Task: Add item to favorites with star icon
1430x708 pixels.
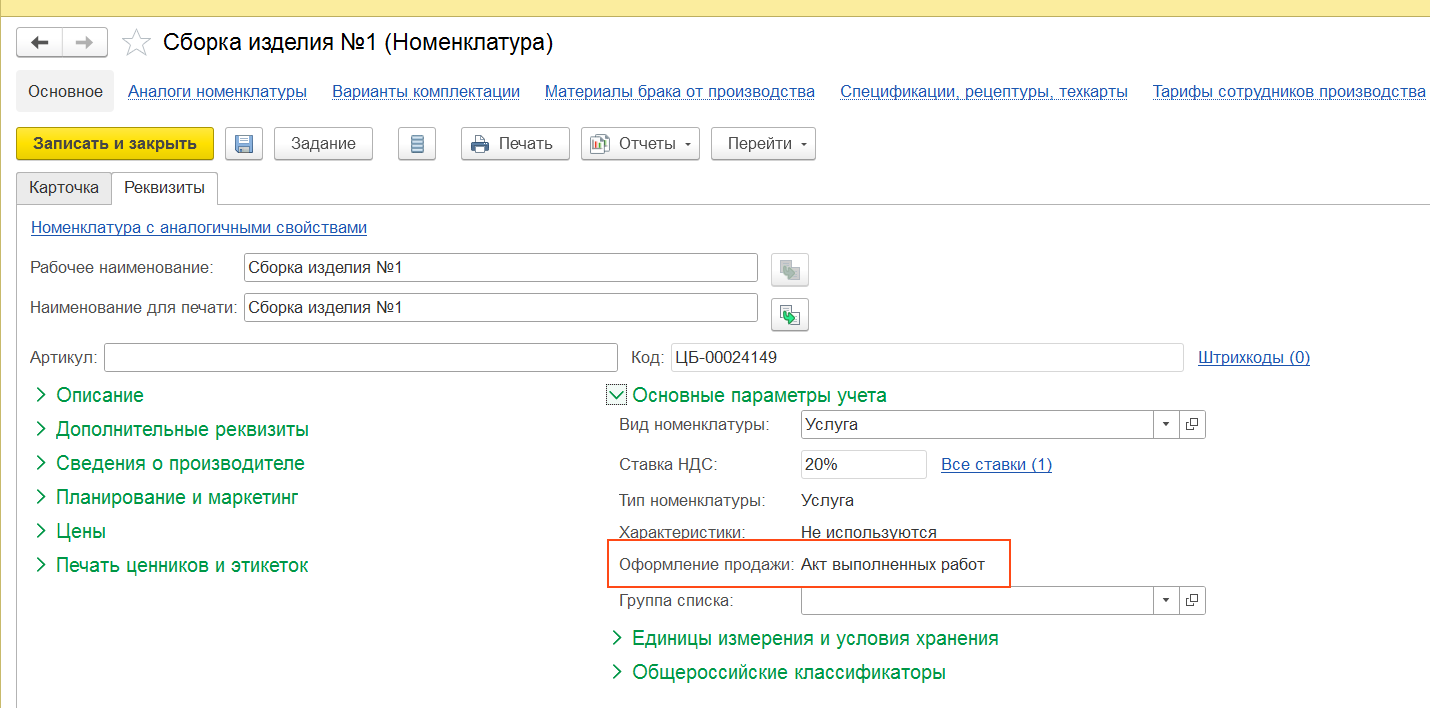Action: 136,43
